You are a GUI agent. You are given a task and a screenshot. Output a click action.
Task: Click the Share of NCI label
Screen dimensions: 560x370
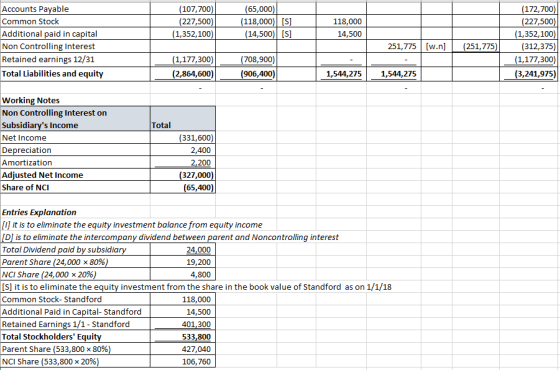[25, 188]
